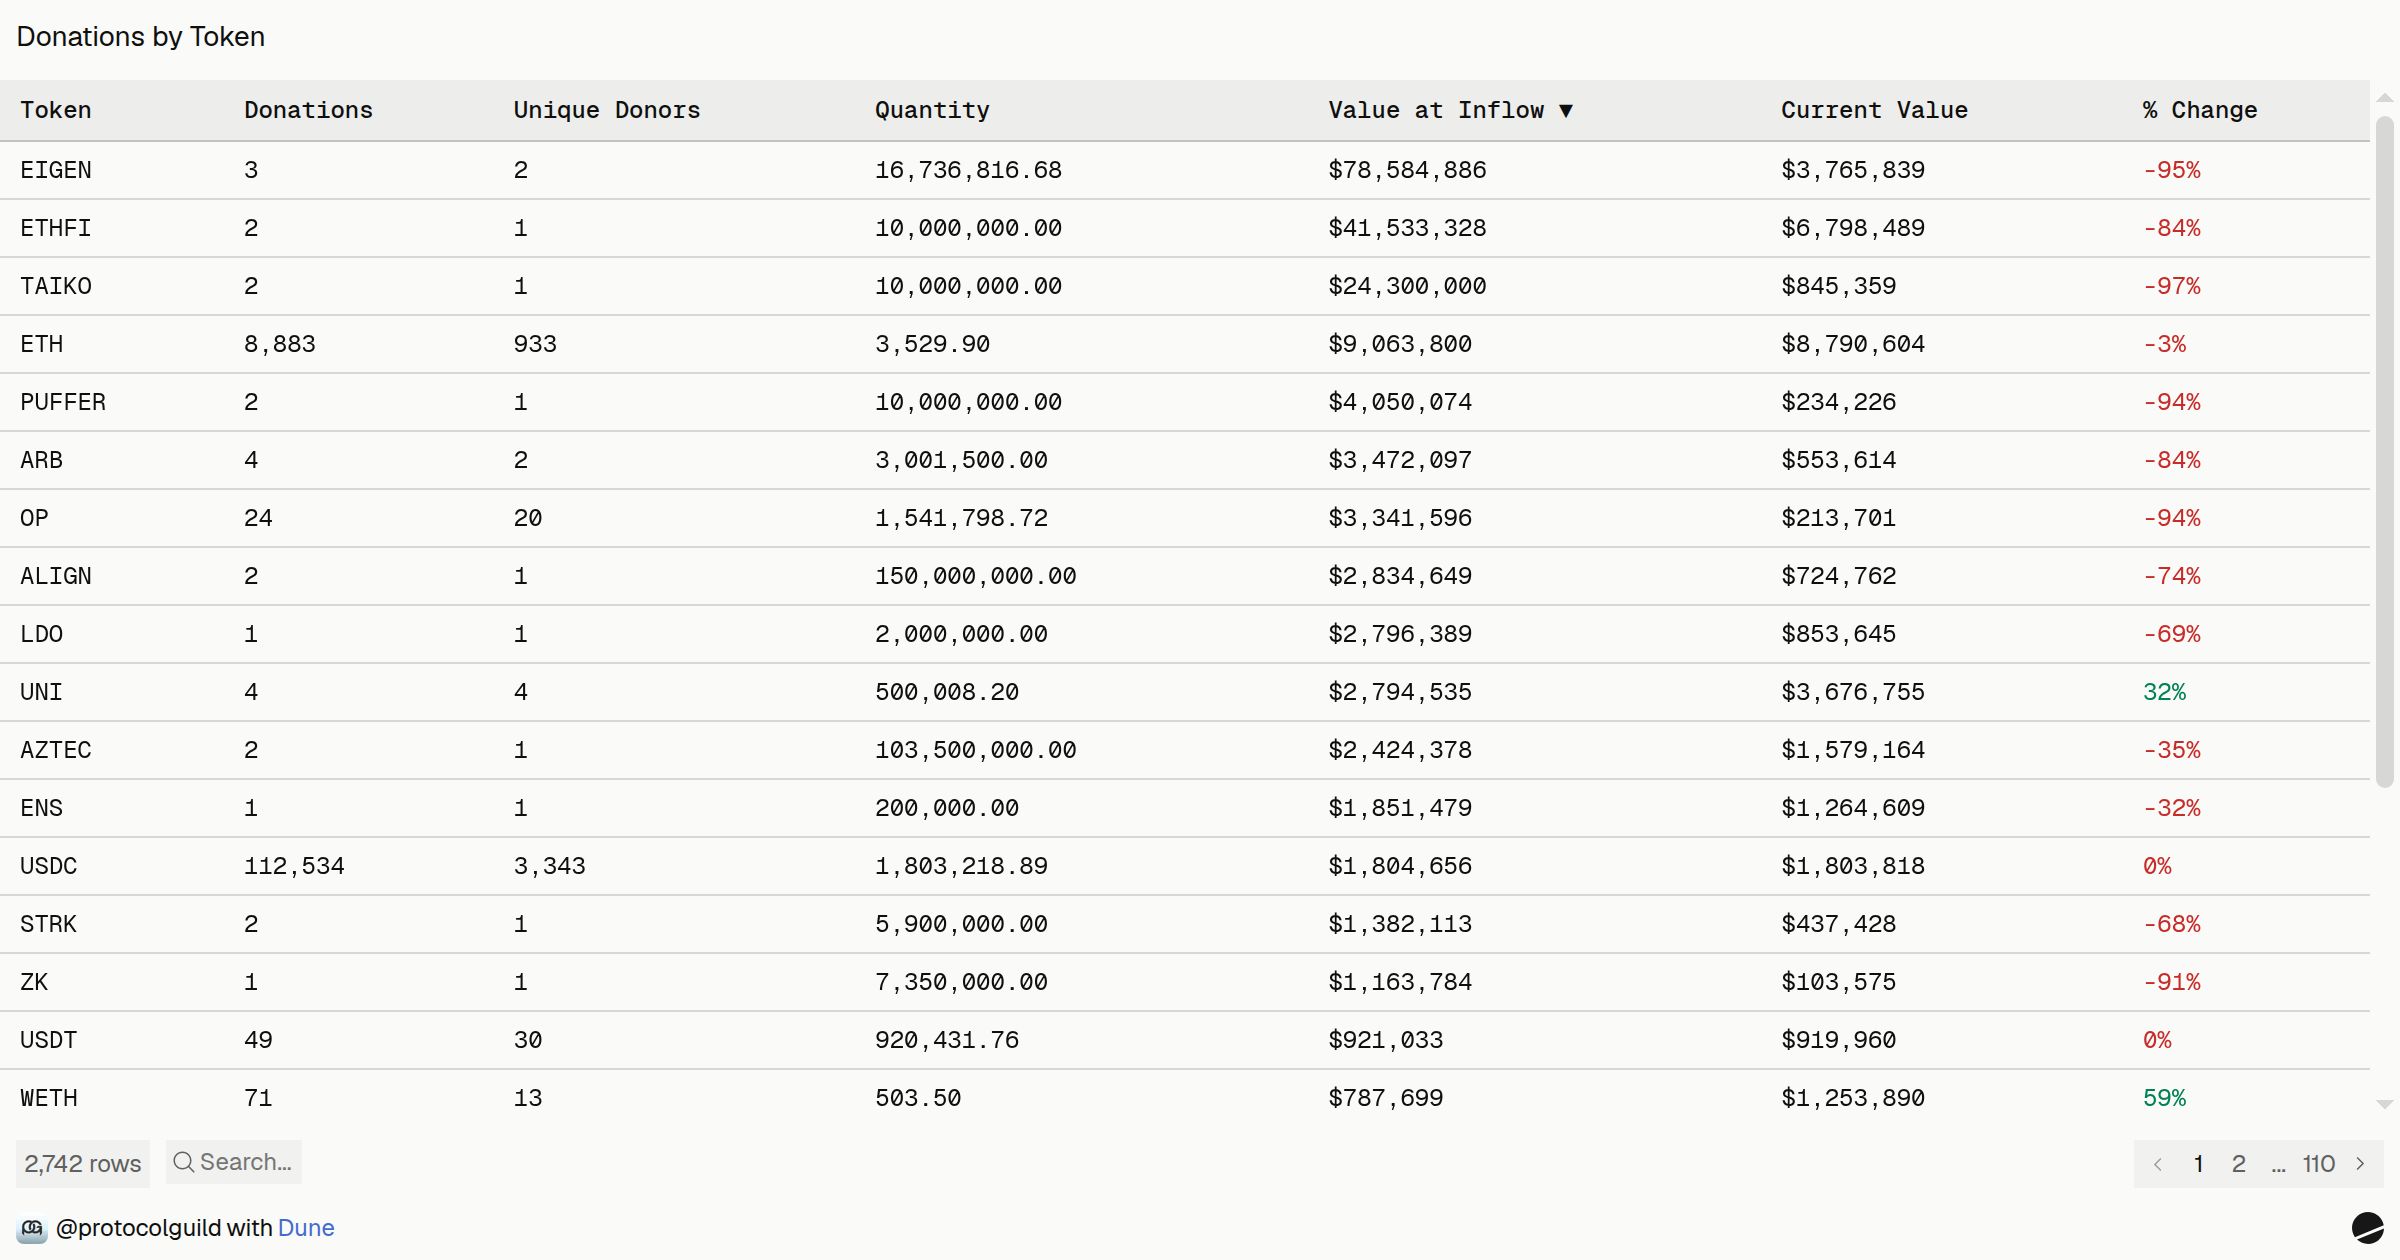The height and width of the screenshot is (1260, 2400).
Task: Click the vertical scrollbar thumb
Action: (2385, 451)
